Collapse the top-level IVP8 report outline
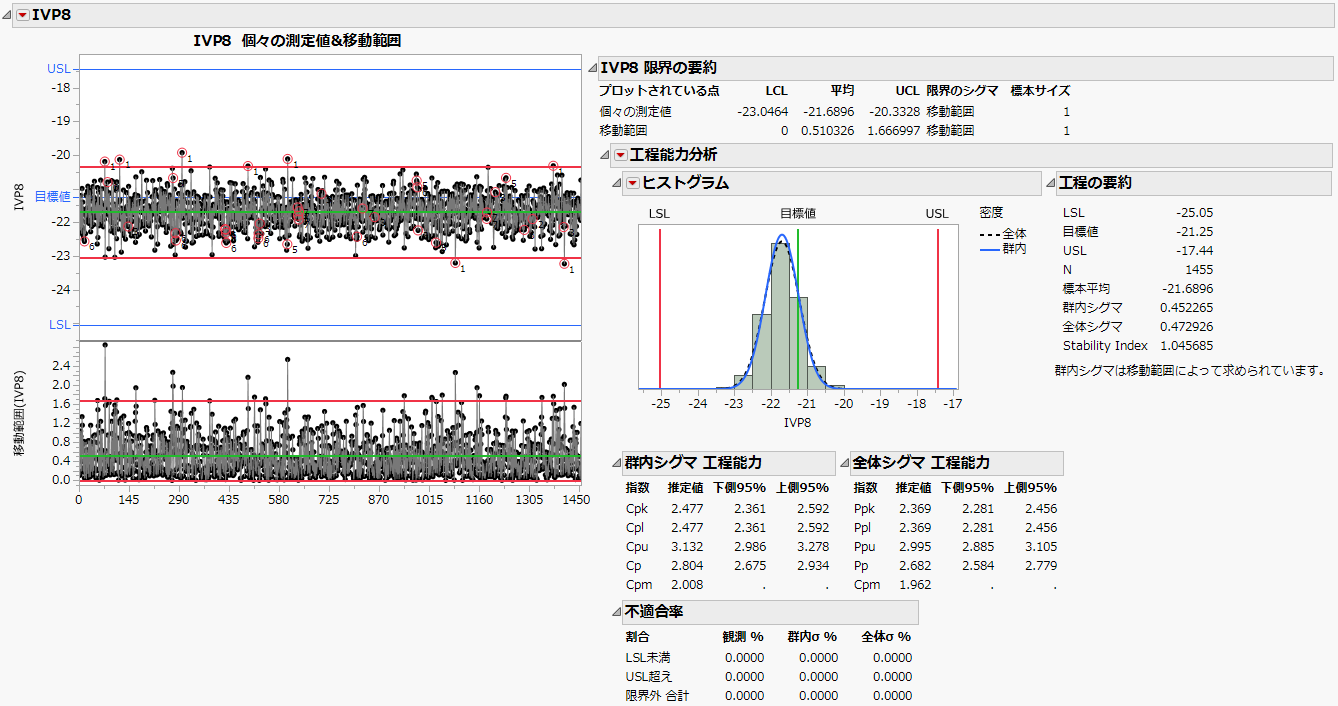Screen dimensions: 1338x706 tap(8, 15)
